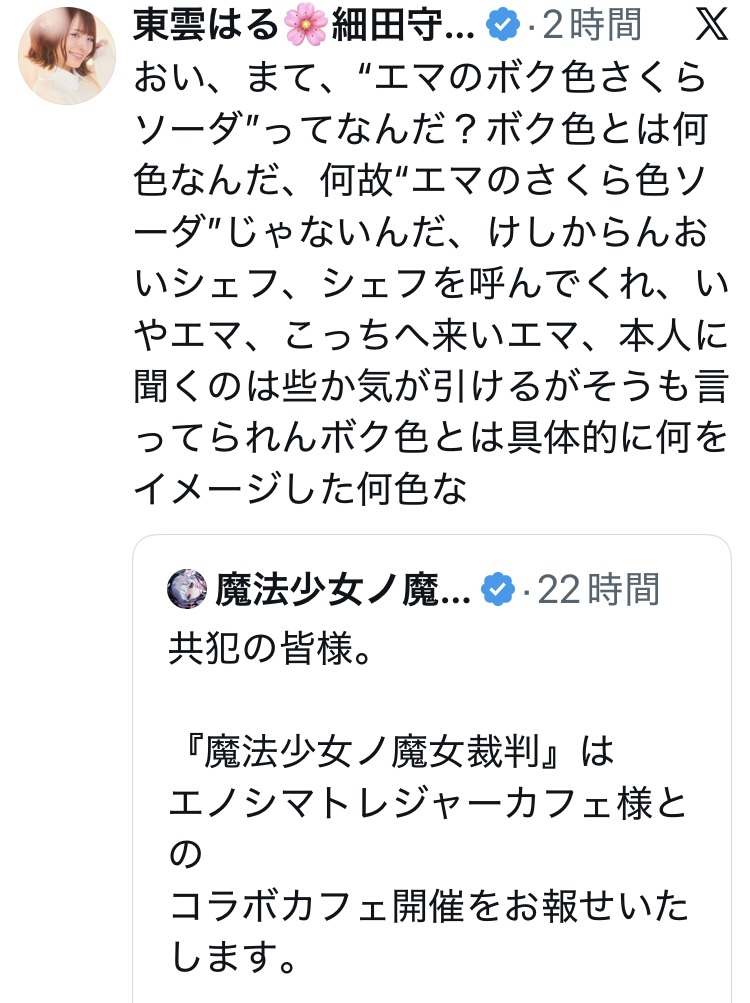Image resolution: width=750 pixels, height=1003 pixels.
Task: Click the 『魔法少女ノ魔女裁判』 title text
Action: coord(378,752)
